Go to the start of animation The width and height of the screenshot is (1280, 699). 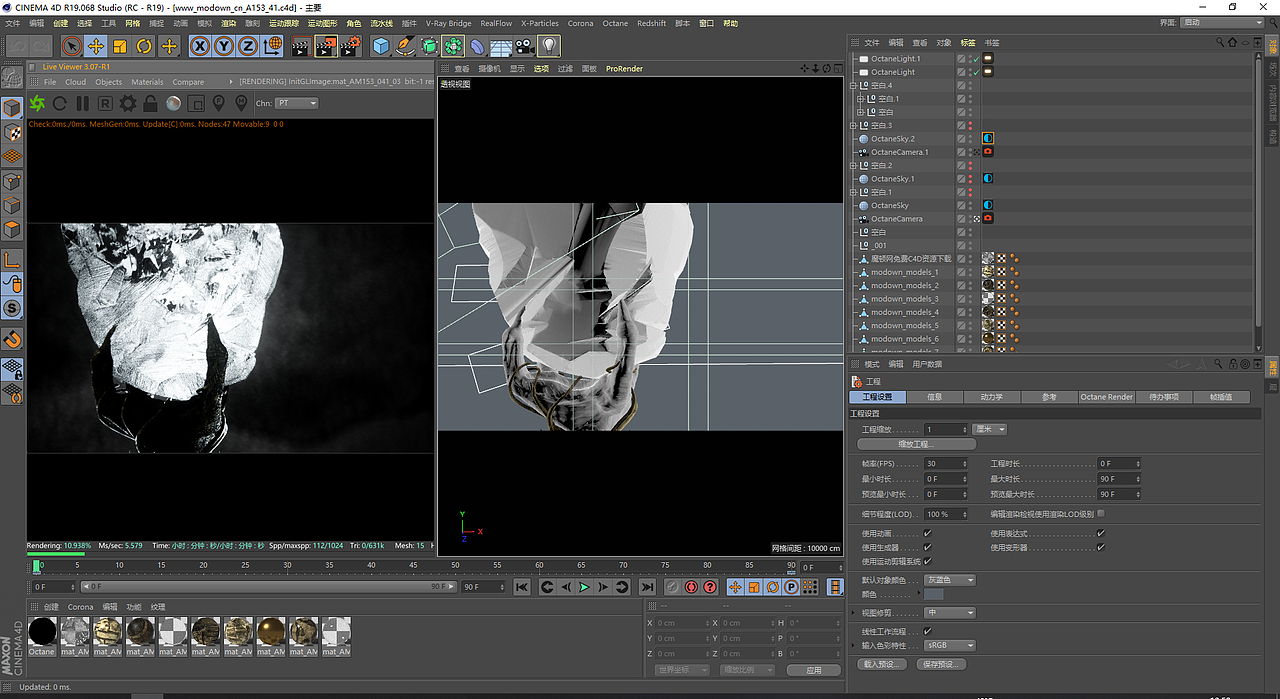pyautogui.click(x=522, y=587)
